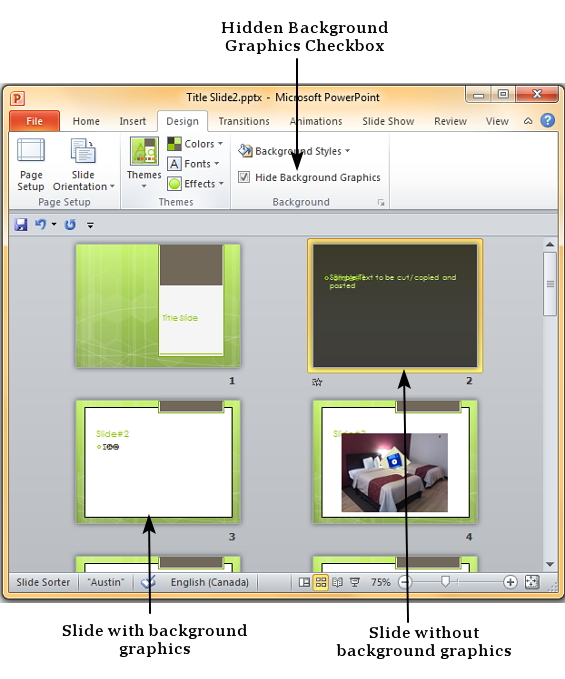Click the vertical scrollbar thumb
565x679 pixels.
pyautogui.click(x=550, y=284)
